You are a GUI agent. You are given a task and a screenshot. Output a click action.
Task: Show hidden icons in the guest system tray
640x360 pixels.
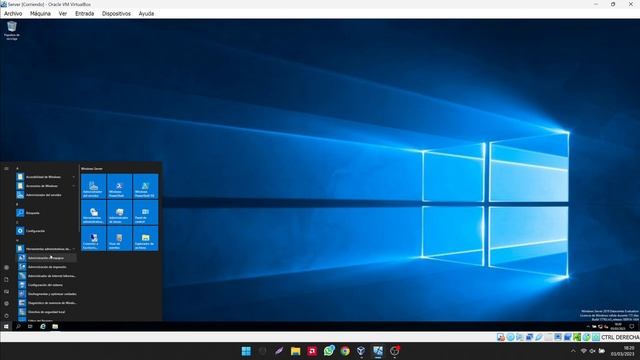(x=588, y=327)
